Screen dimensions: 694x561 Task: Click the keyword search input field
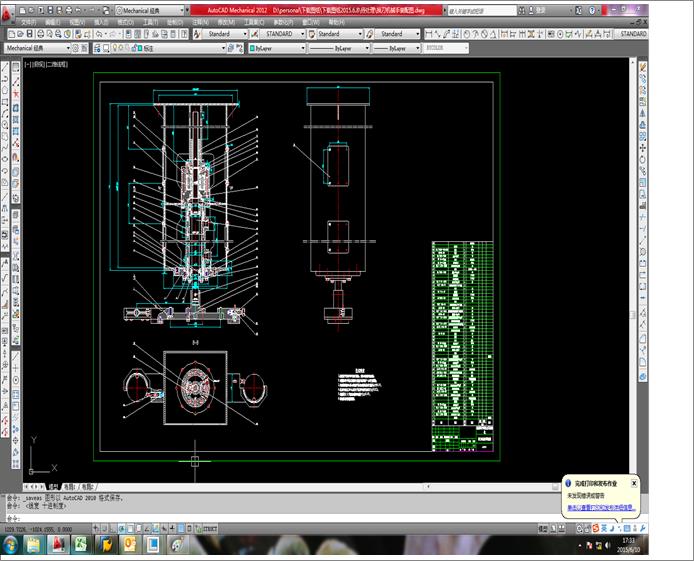tap(482, 10)
